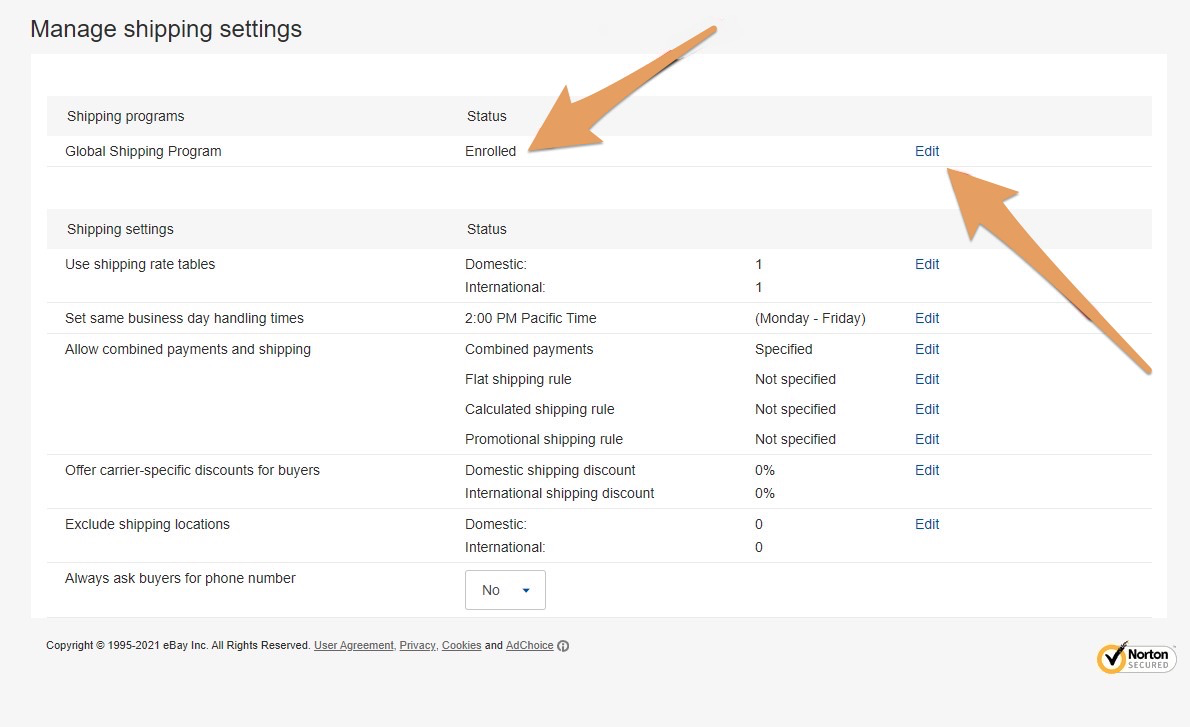
Task: Click the Norton Secured badge
Action: (1136, 657)
